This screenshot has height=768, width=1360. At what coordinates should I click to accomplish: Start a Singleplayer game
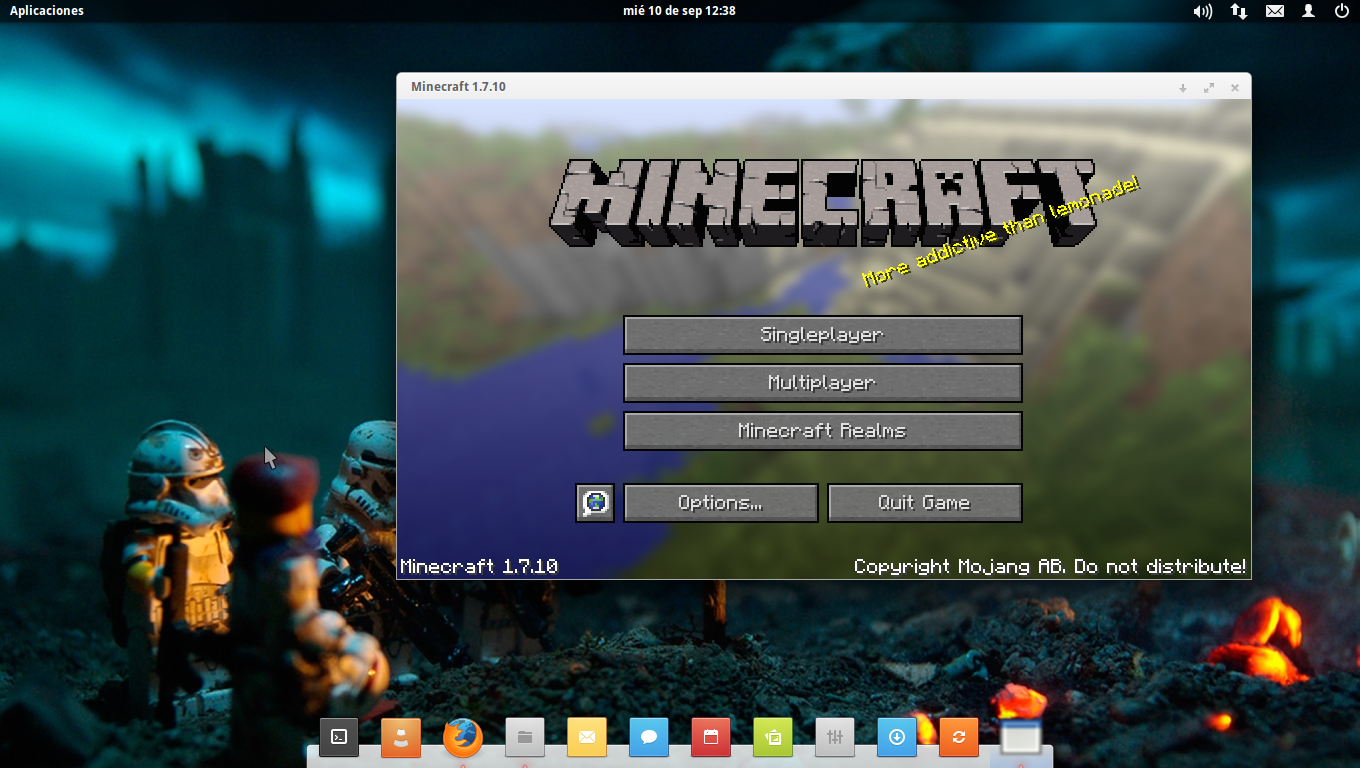point(822,335)
